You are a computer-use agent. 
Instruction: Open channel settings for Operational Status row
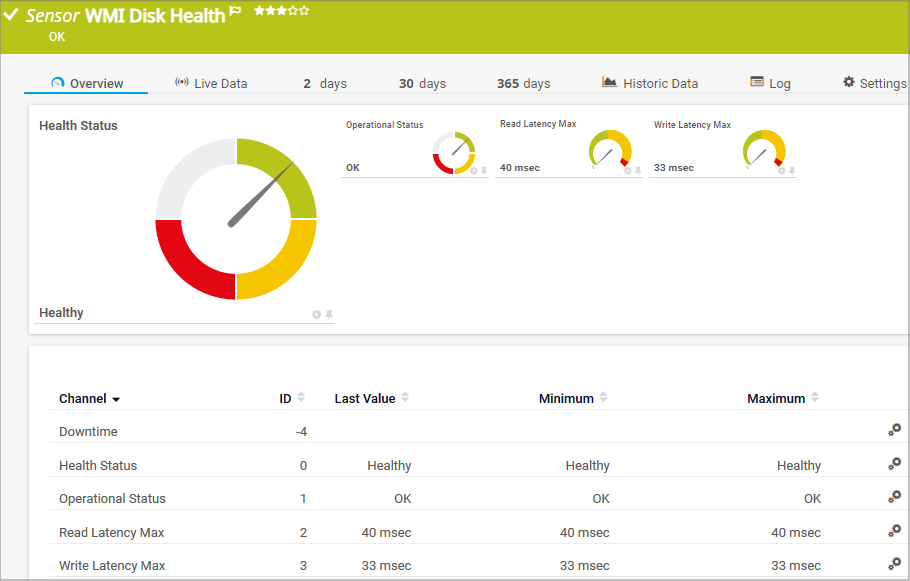point(894,497)
